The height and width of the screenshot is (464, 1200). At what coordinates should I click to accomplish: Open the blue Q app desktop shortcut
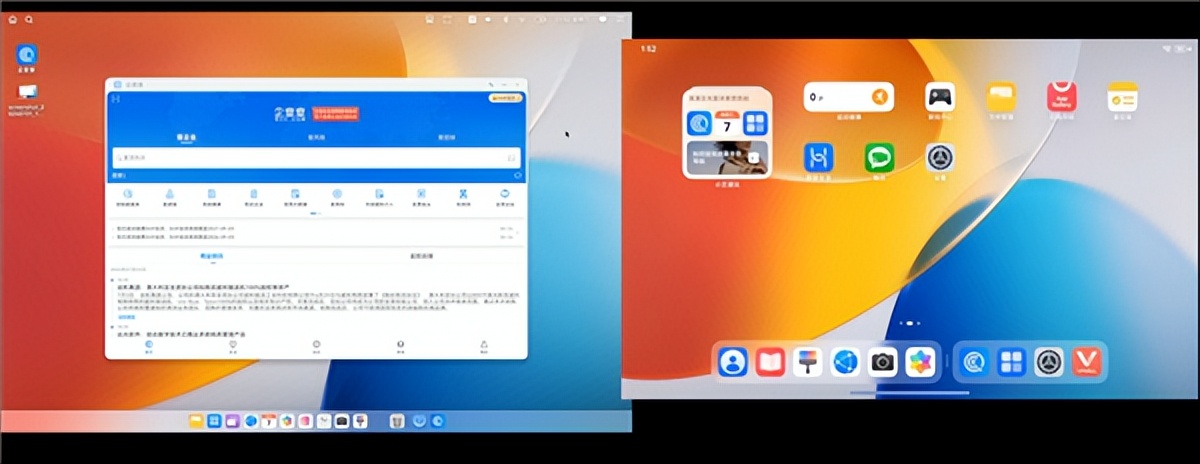click(27, 56)
